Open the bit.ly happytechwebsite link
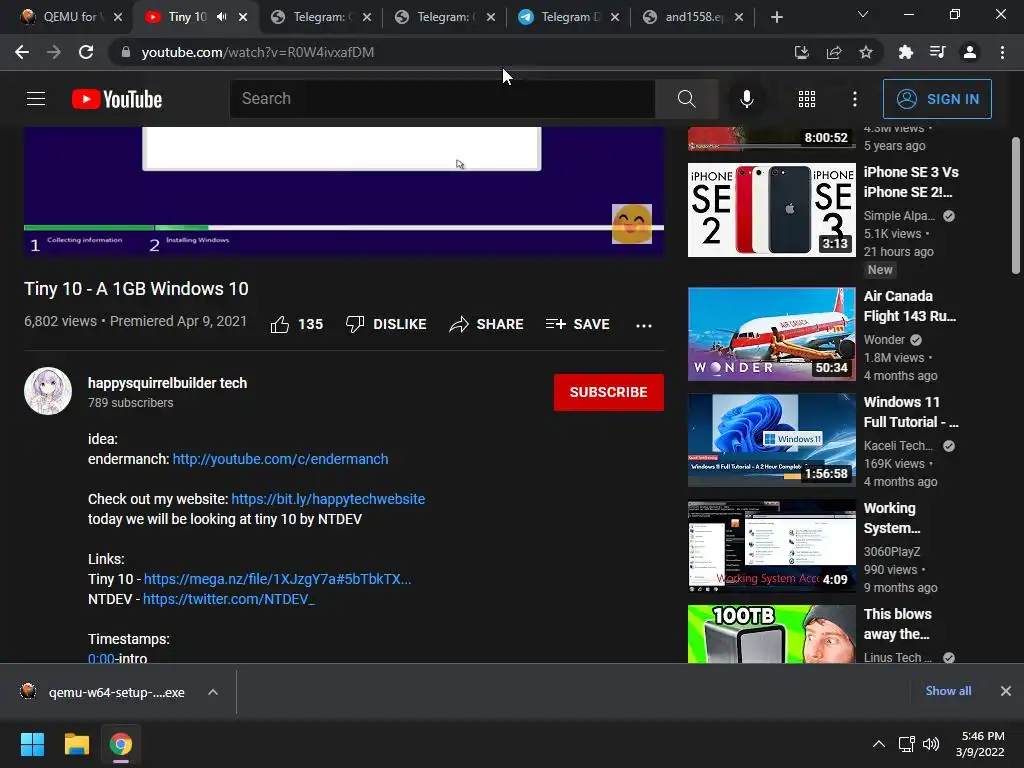 pos(328,499)
